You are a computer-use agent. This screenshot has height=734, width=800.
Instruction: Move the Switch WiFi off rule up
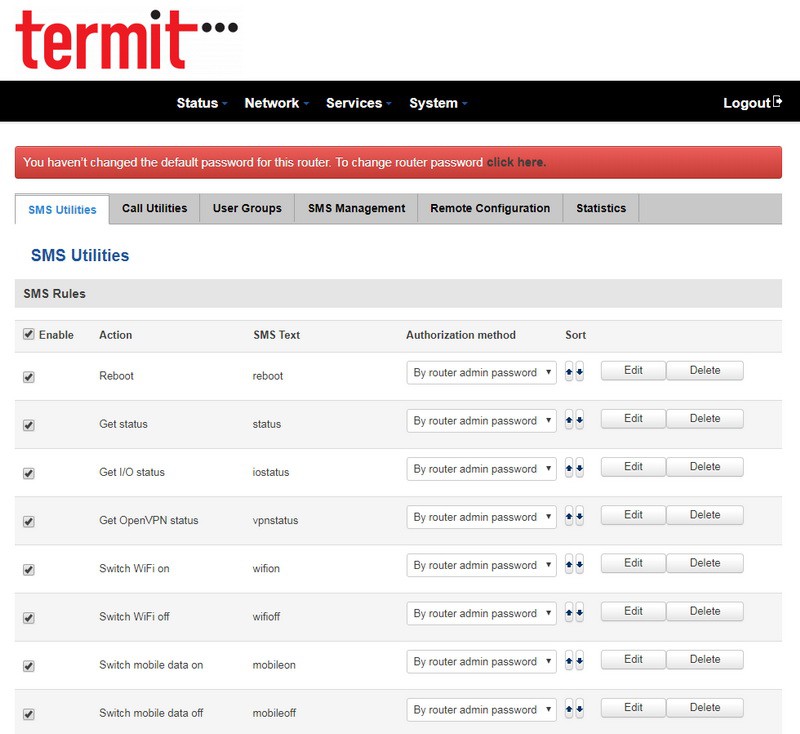click(569, 613)
